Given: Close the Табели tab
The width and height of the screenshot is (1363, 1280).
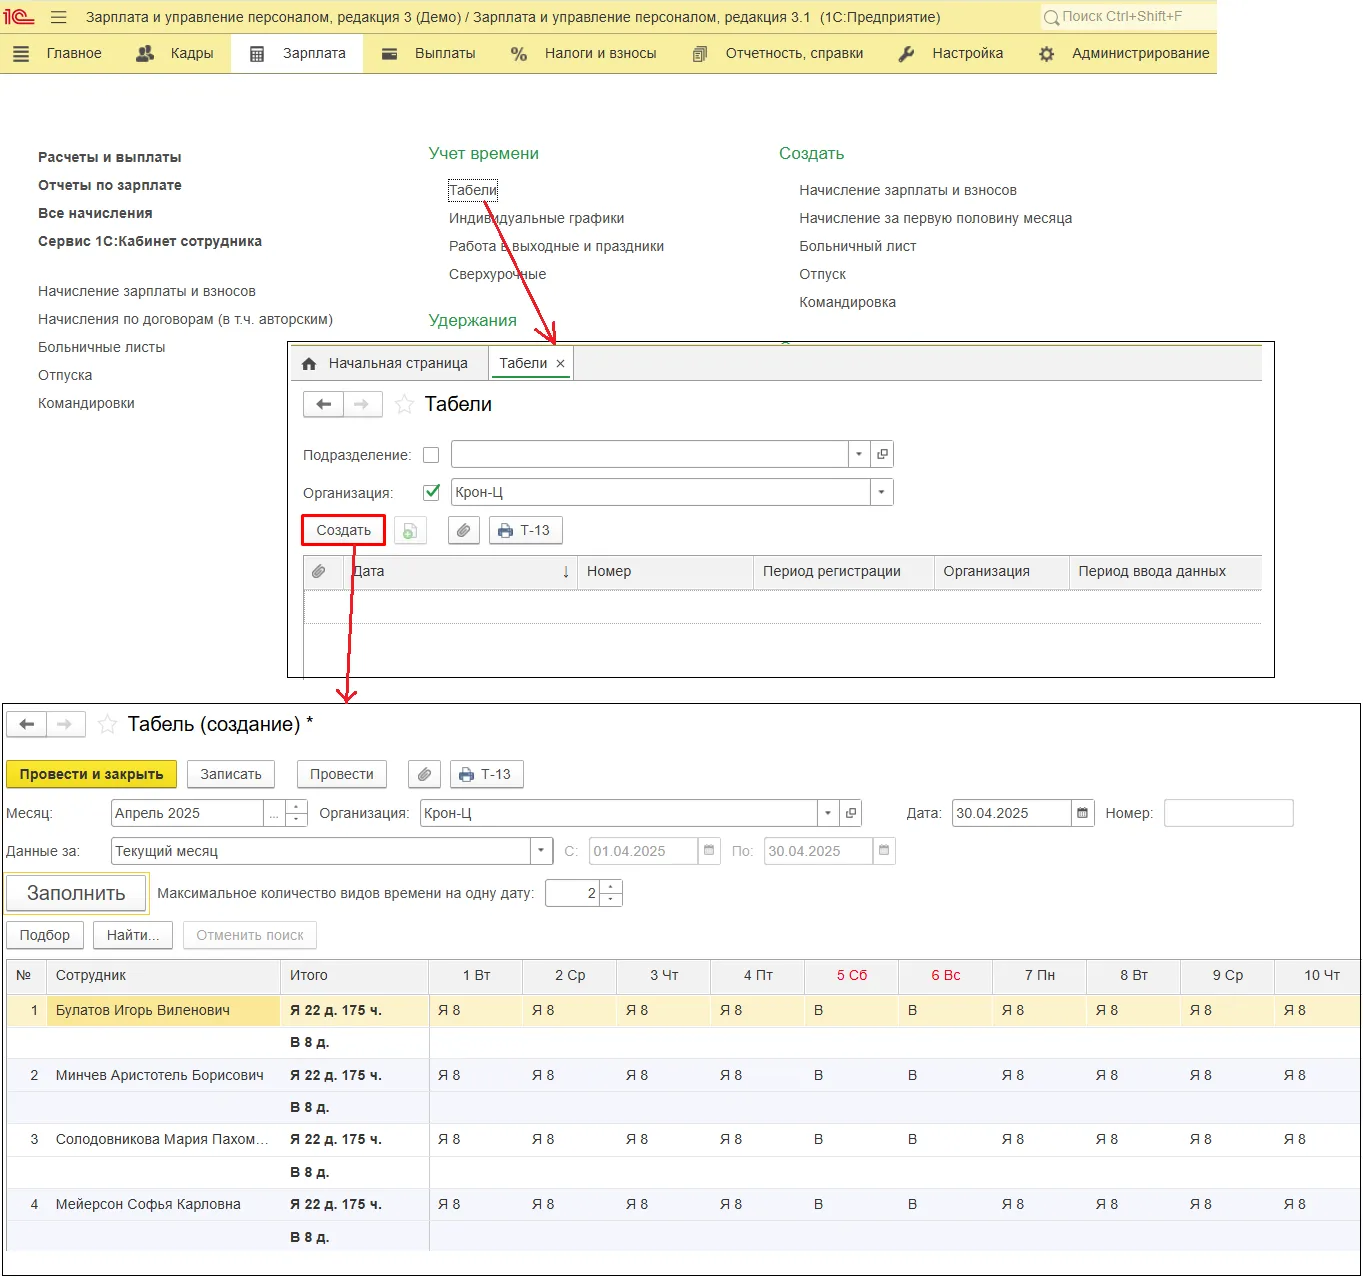Looking at the screenshot, I should 560,364.
